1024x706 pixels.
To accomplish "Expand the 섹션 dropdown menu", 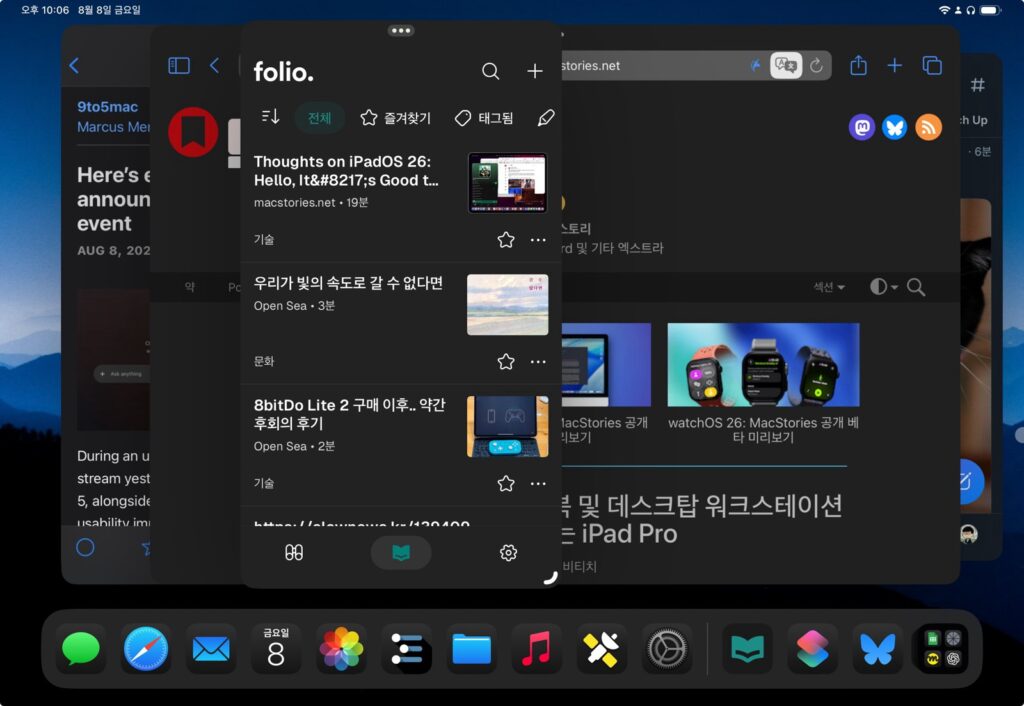I will coord(829,287).
